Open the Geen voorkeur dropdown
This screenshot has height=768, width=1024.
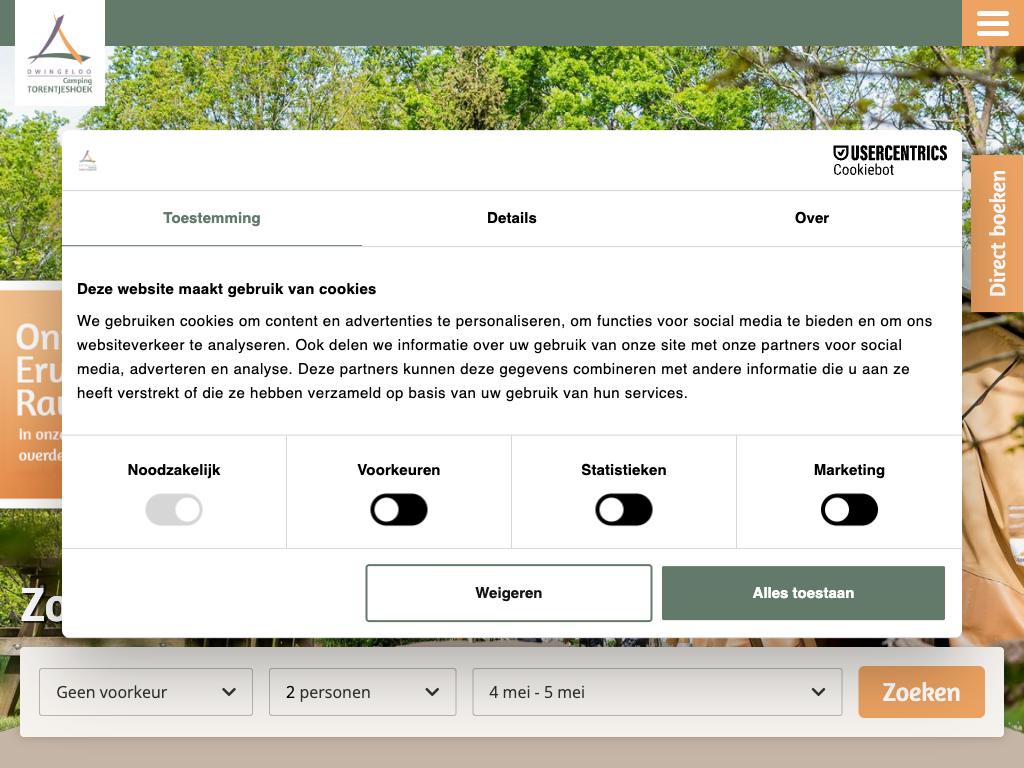(x=146, y=692)
